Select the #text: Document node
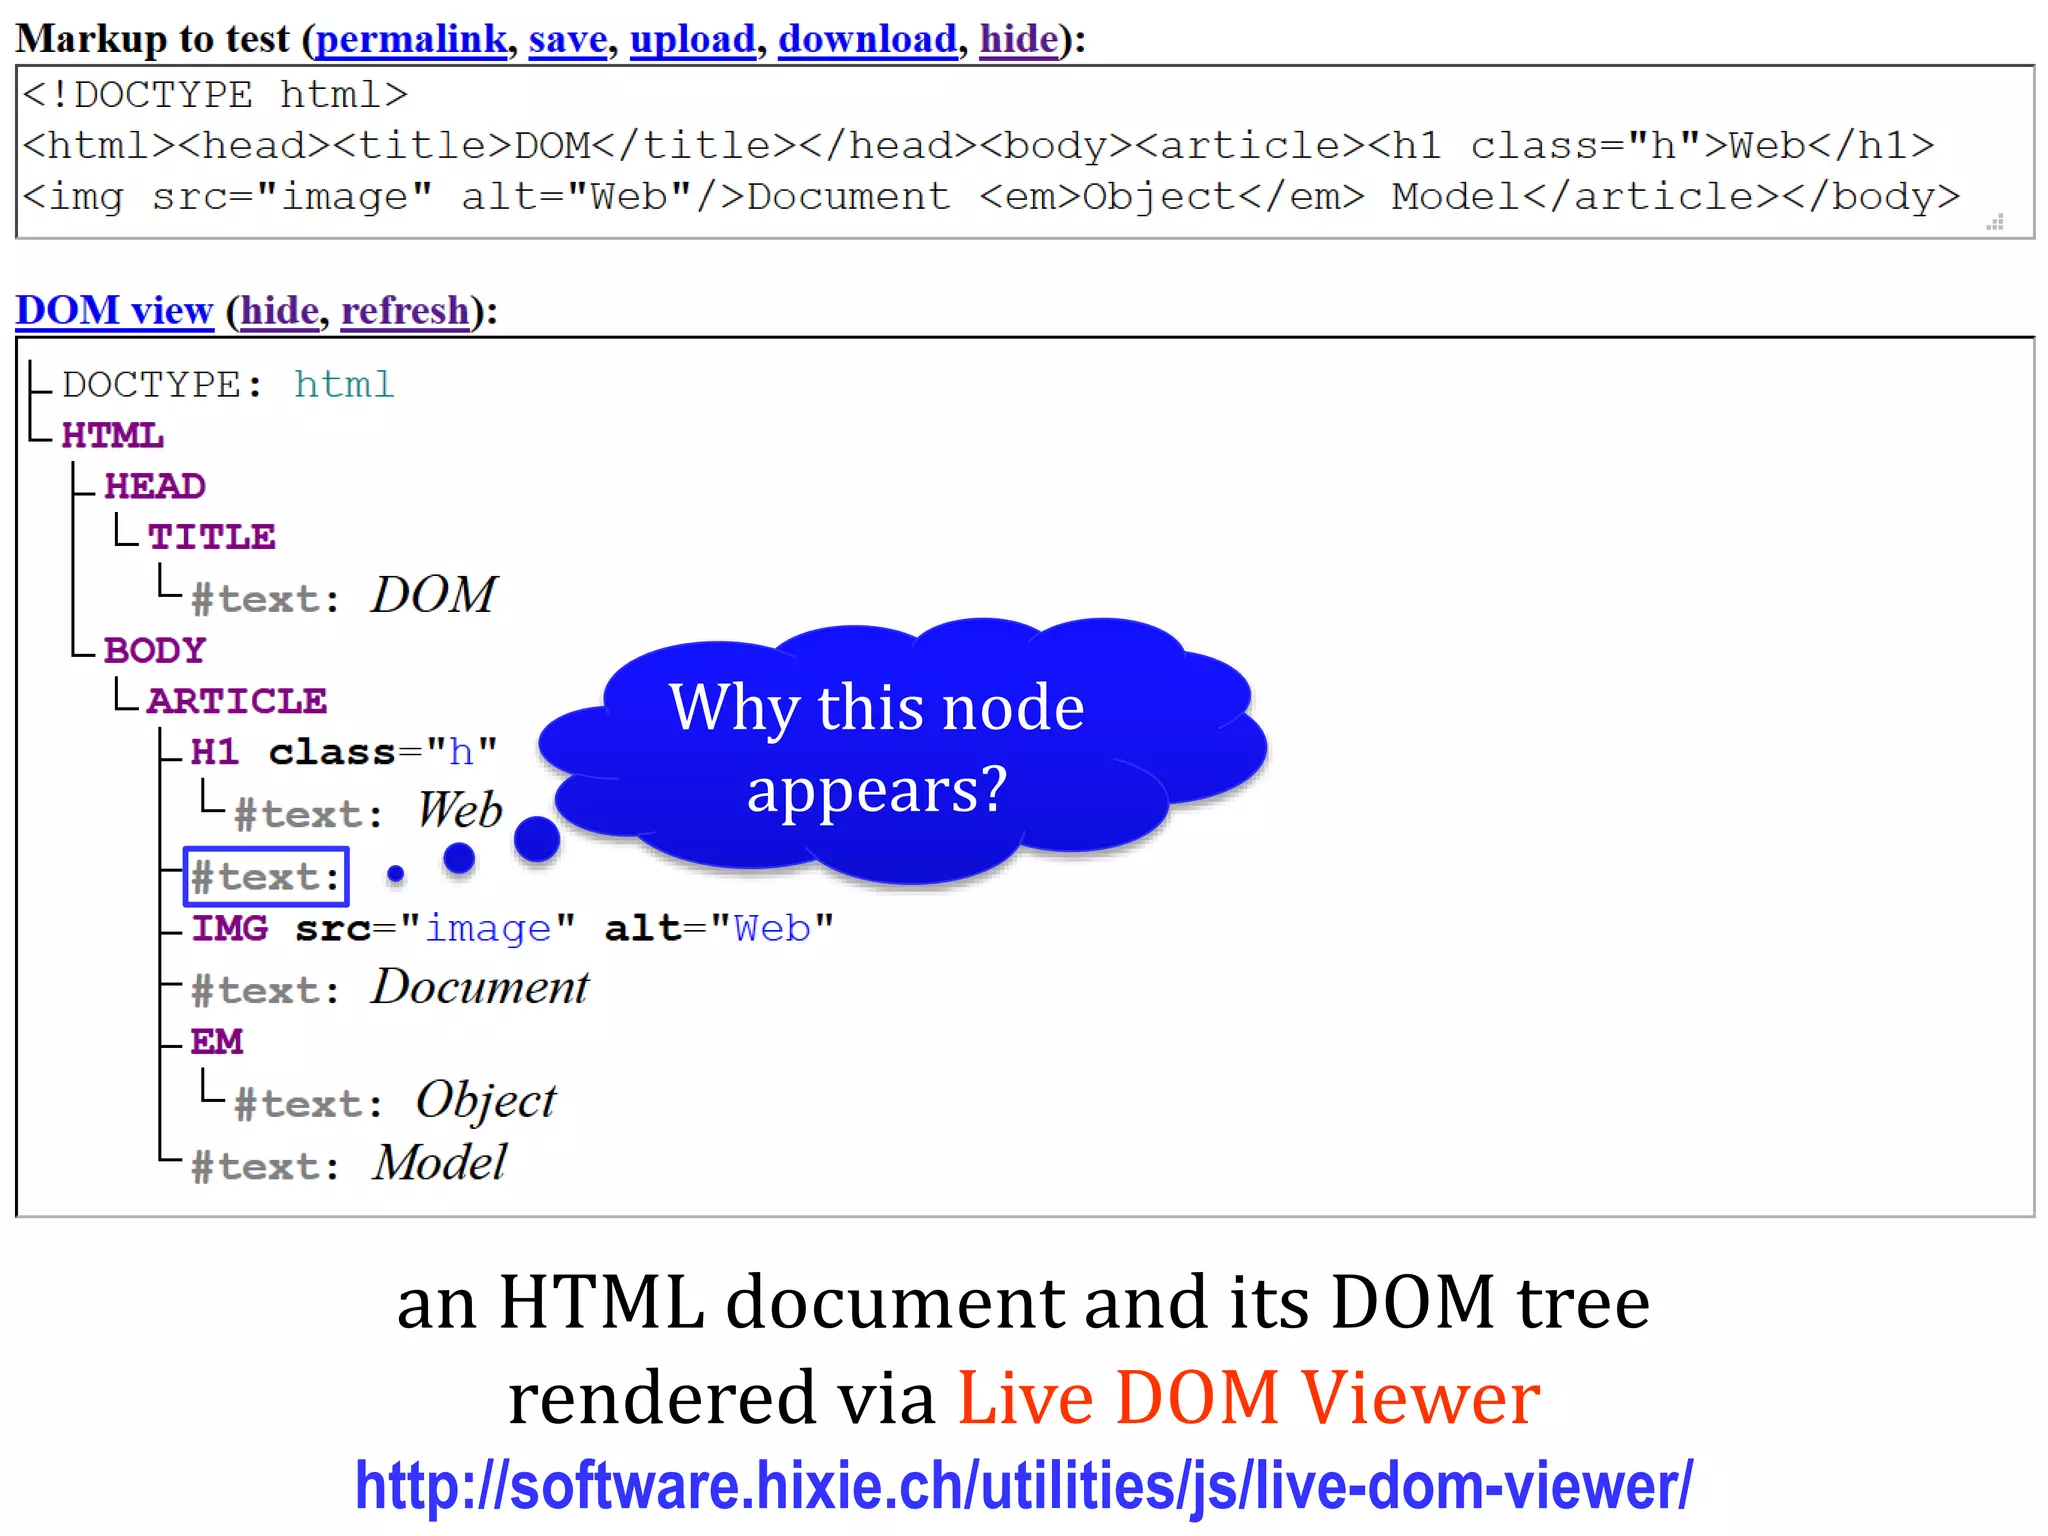The width and height of the screenshot is (2048, 1536). [390, 988]
